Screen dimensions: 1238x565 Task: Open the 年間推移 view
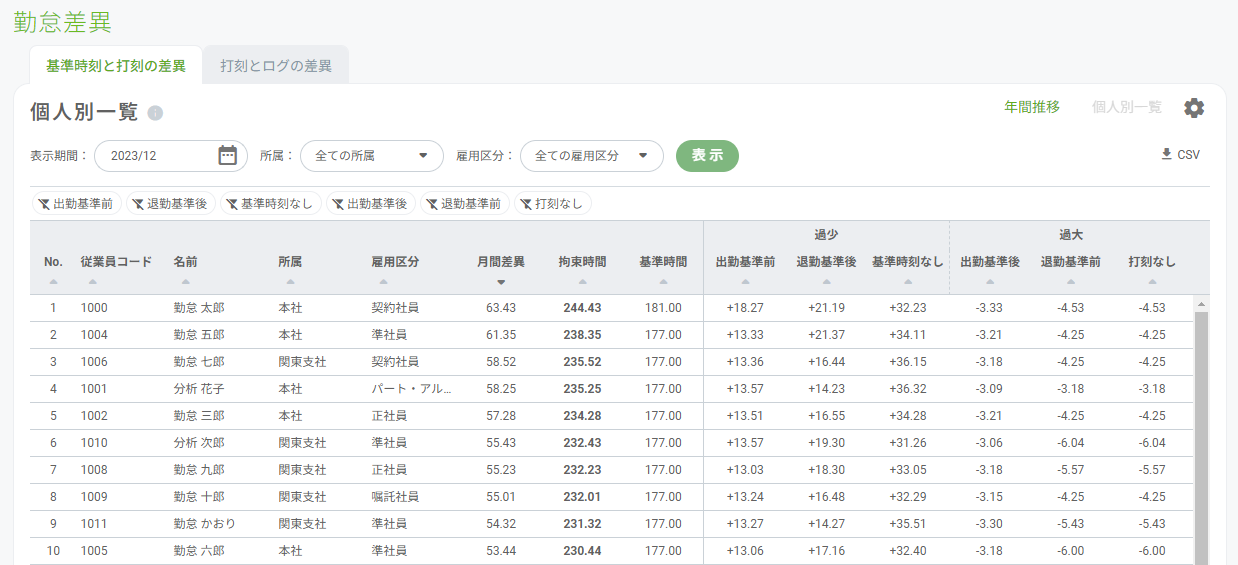click(1032, 107)
